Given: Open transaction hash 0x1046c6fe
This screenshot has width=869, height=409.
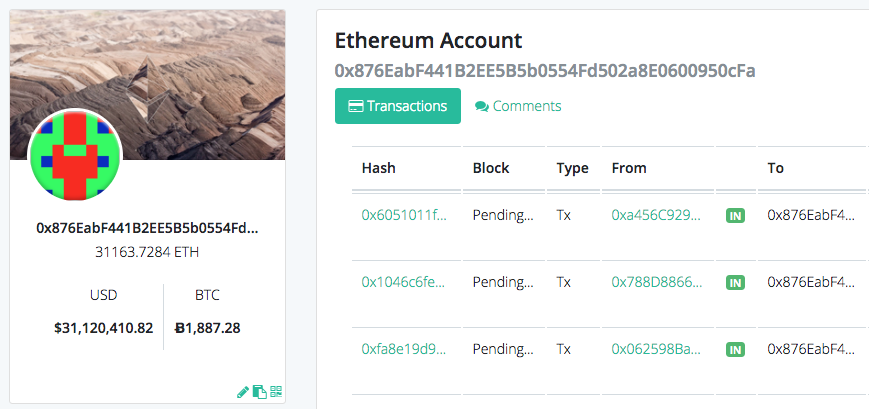Looking at the screenshot, I should [403, 282].
